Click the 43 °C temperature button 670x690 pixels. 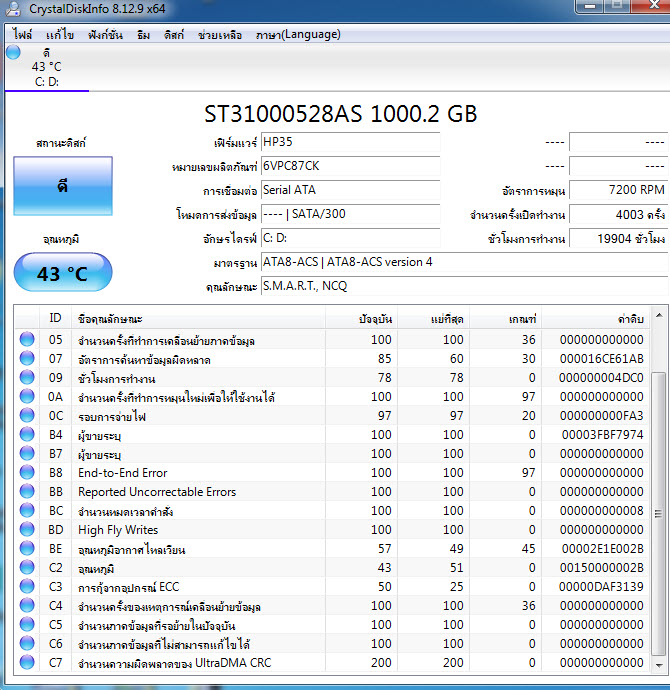click(62, 273)
